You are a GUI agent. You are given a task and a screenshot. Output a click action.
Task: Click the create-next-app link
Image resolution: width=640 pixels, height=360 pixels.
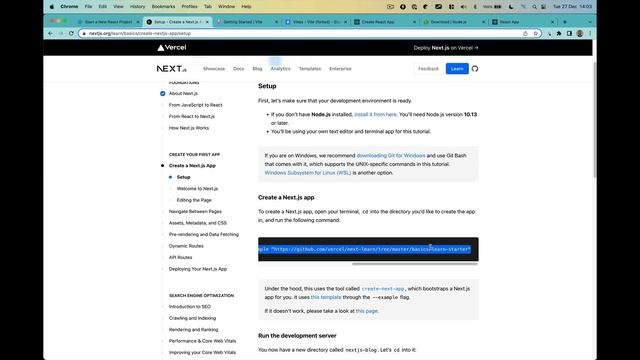(x=382, y=289)
